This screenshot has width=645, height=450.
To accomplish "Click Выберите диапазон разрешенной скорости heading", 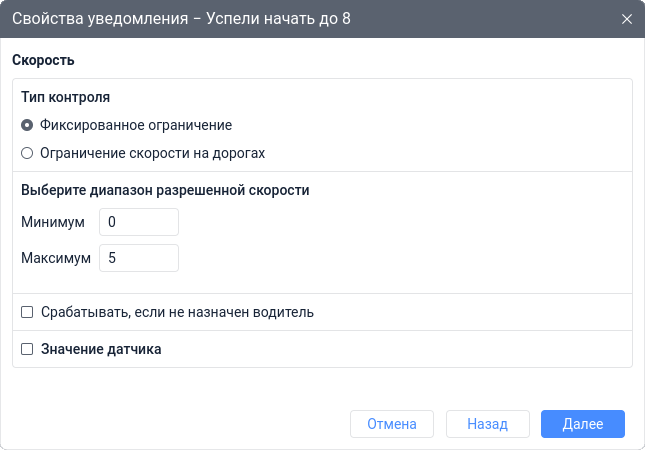I will tap(165, 189).
